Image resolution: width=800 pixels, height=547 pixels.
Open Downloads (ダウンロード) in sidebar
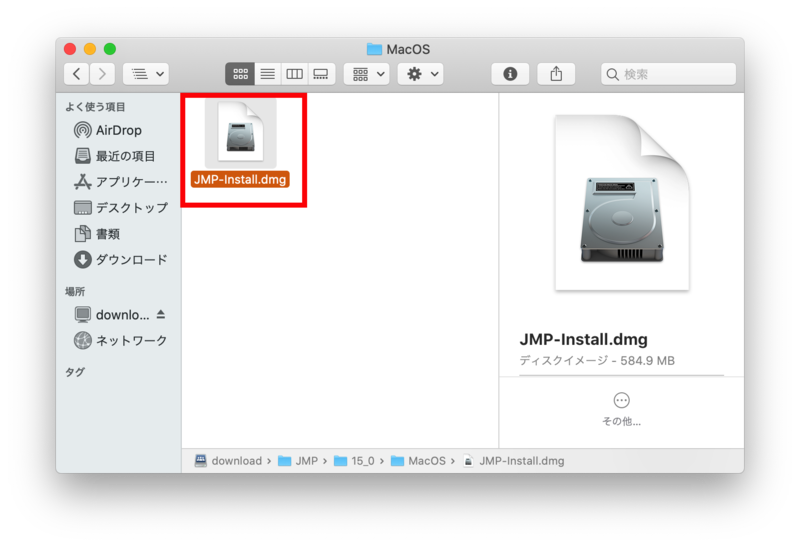(x=118, y=260)
